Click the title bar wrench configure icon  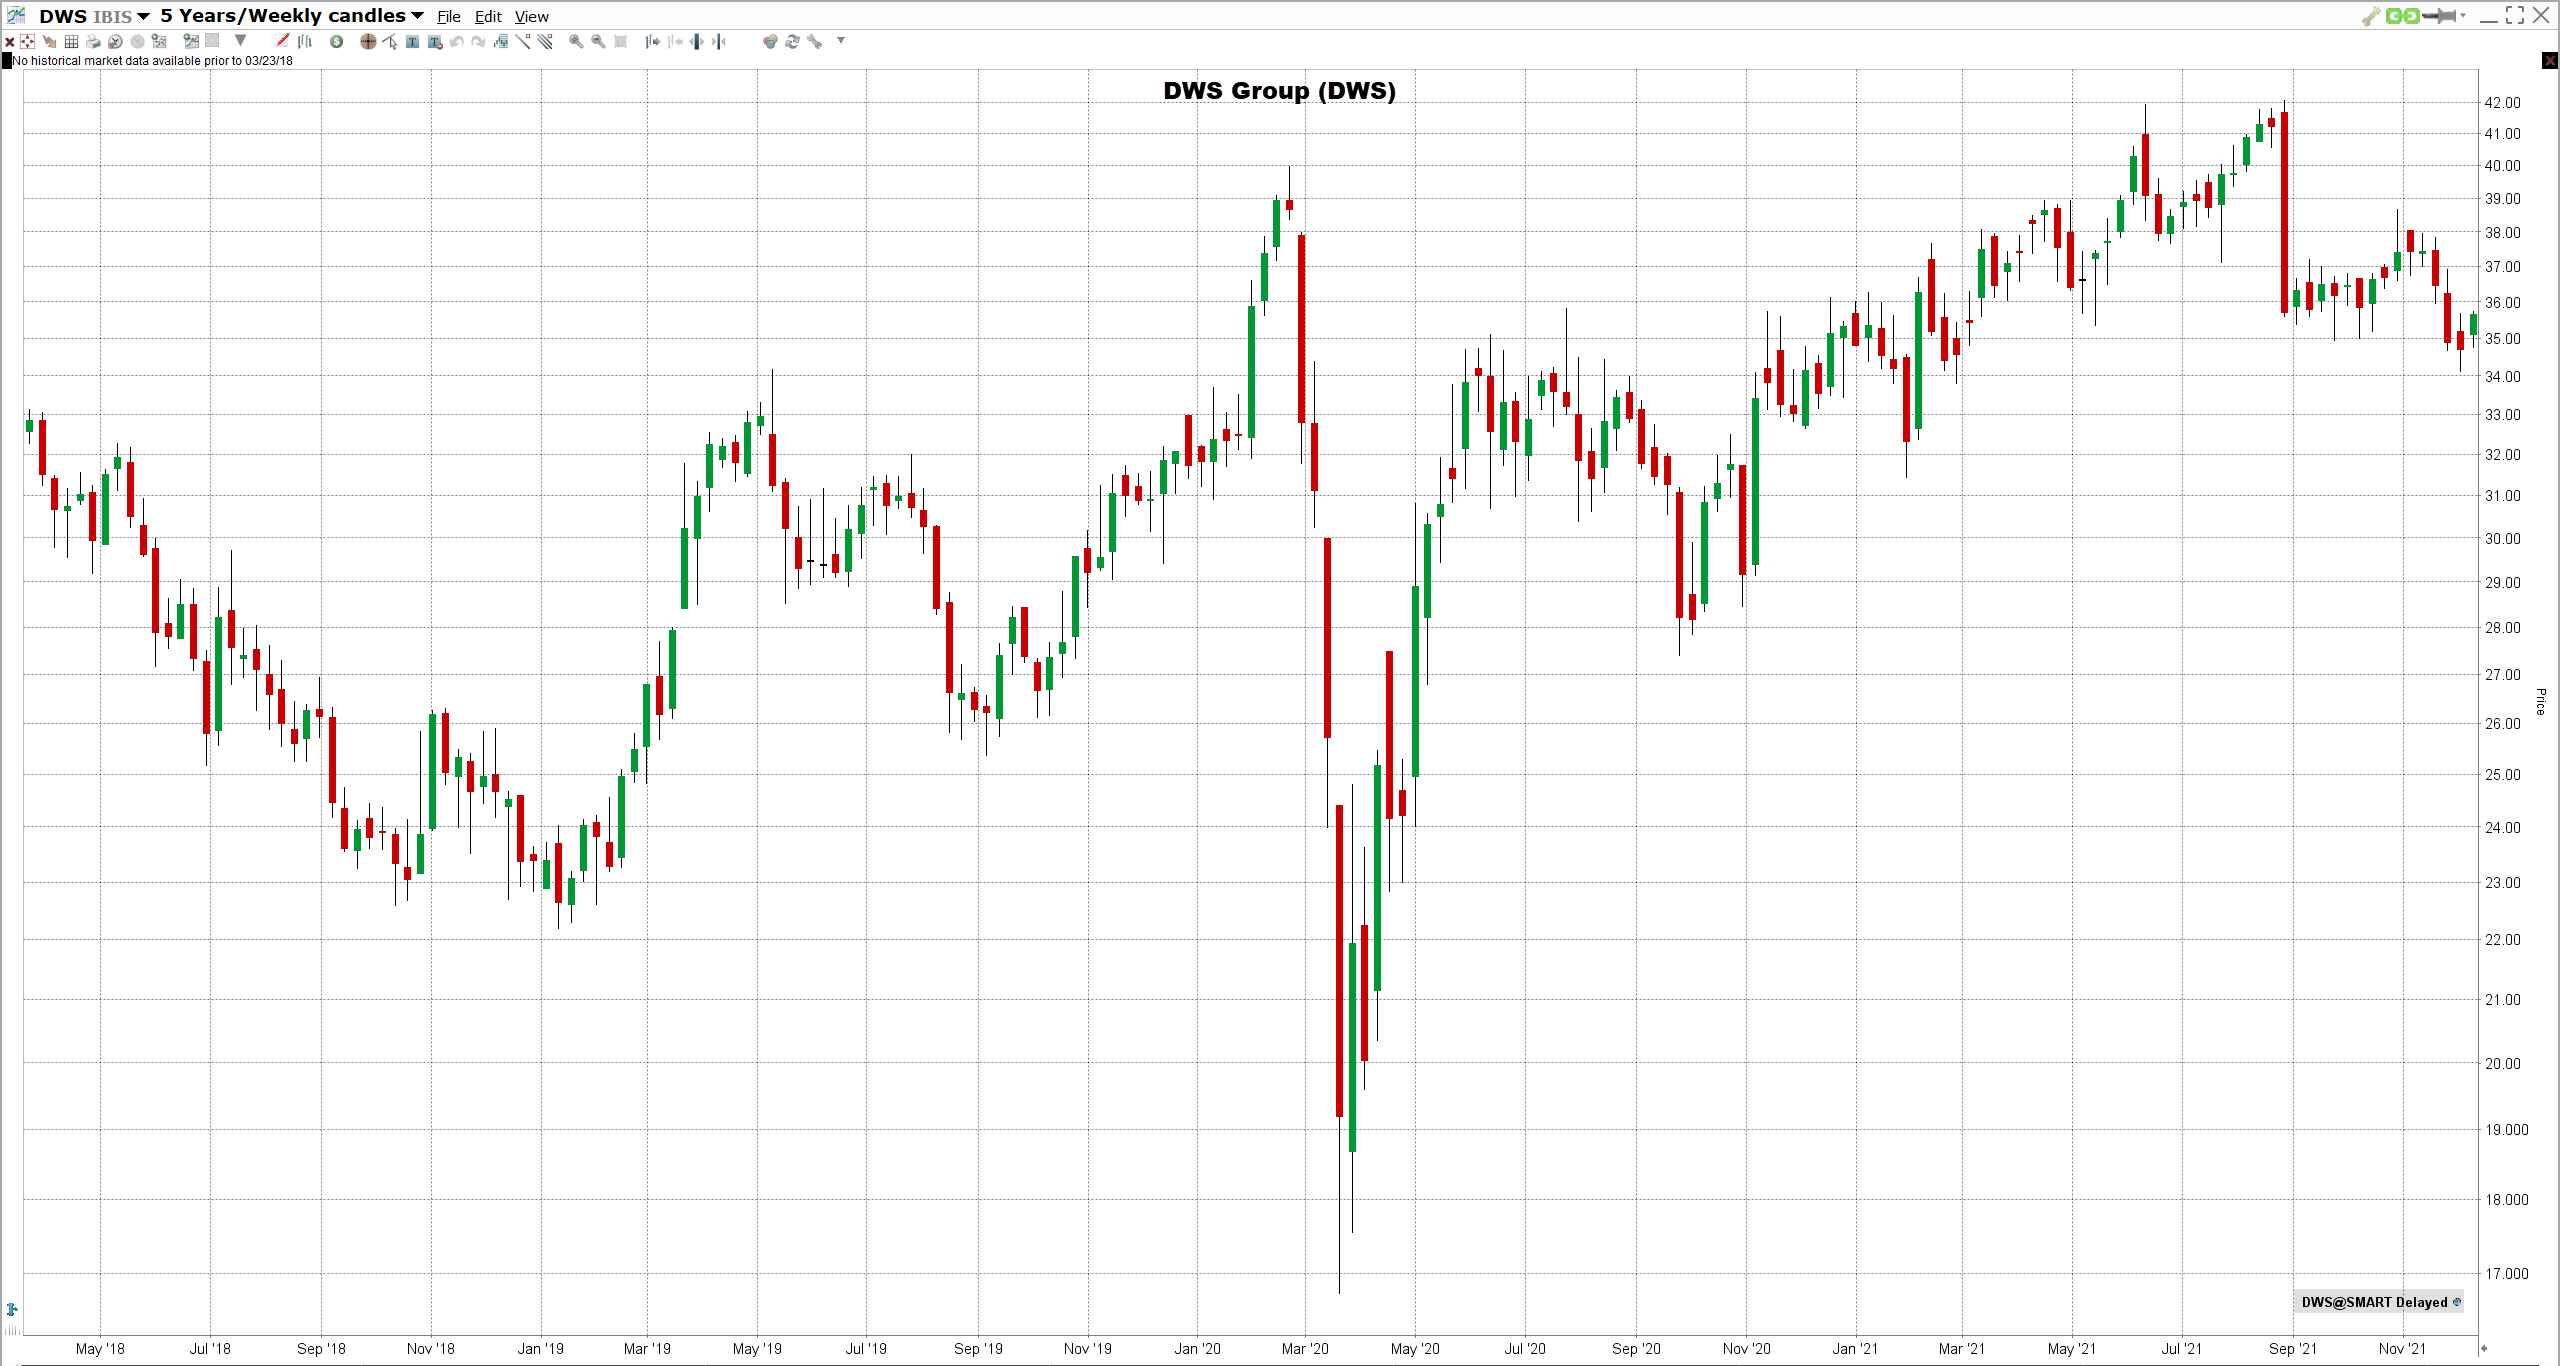coord(2371,16)
